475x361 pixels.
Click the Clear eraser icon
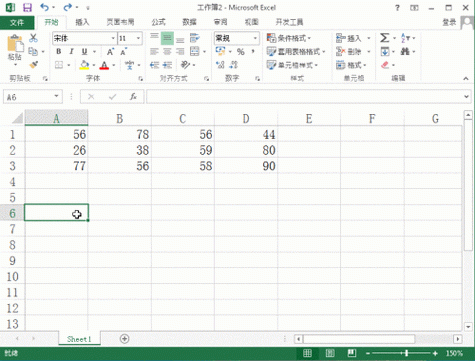click(385, 65)
